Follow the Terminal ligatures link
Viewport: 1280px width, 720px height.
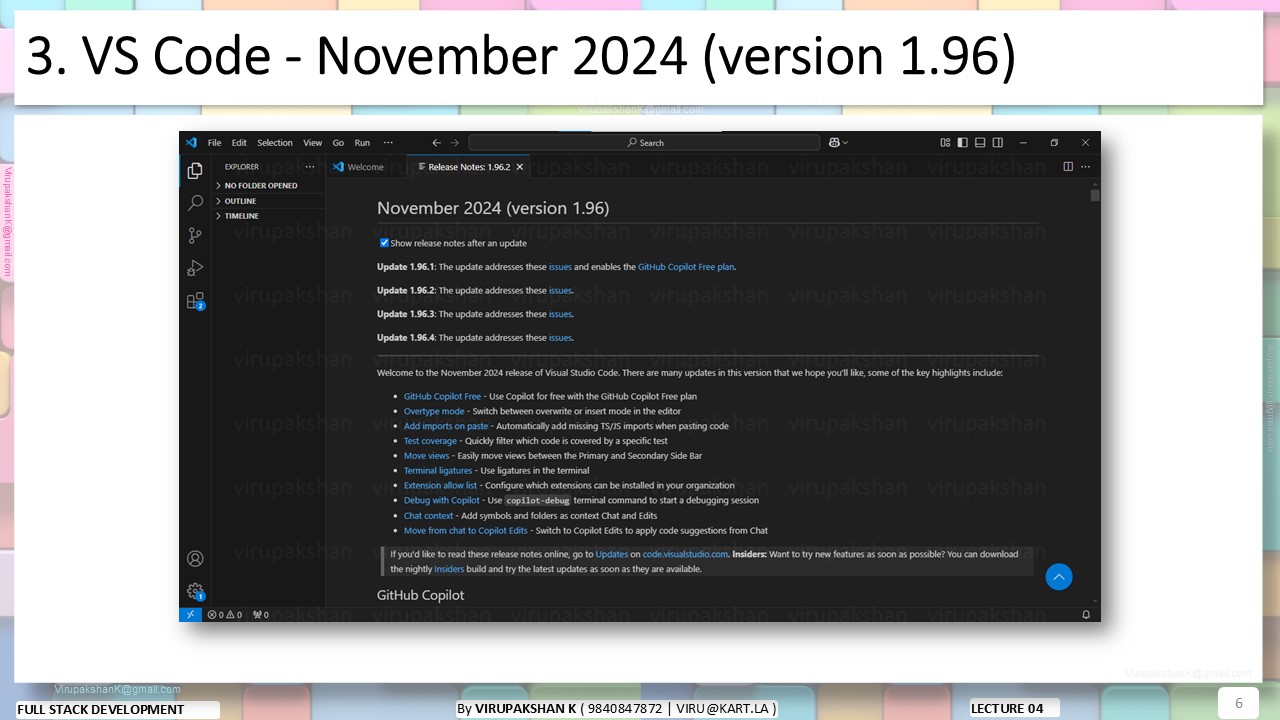(438, 470)
